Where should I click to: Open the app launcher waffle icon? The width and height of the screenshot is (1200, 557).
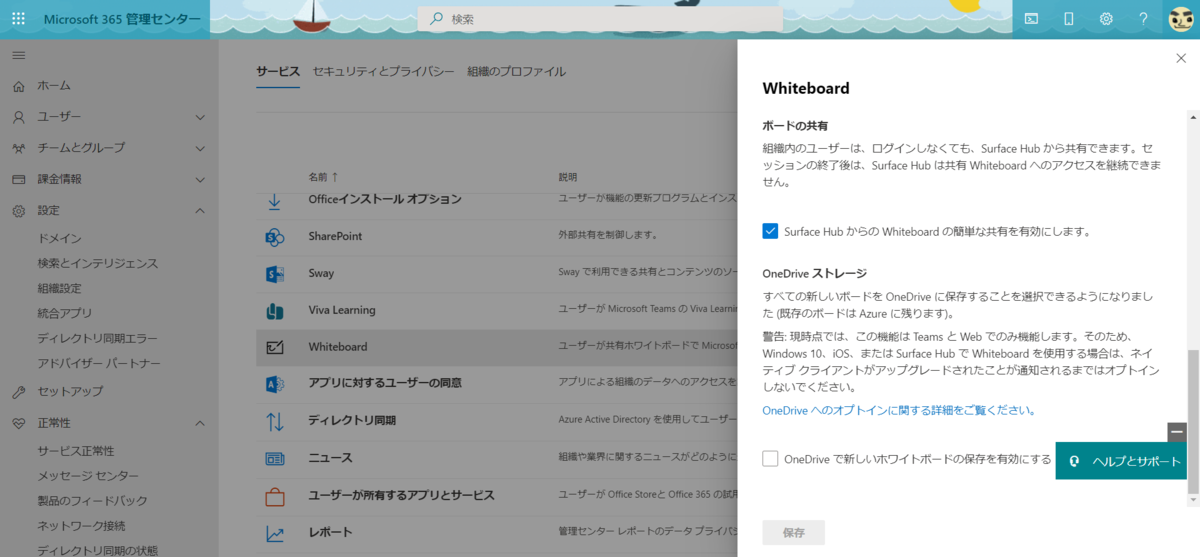click(x=18, y=19)
